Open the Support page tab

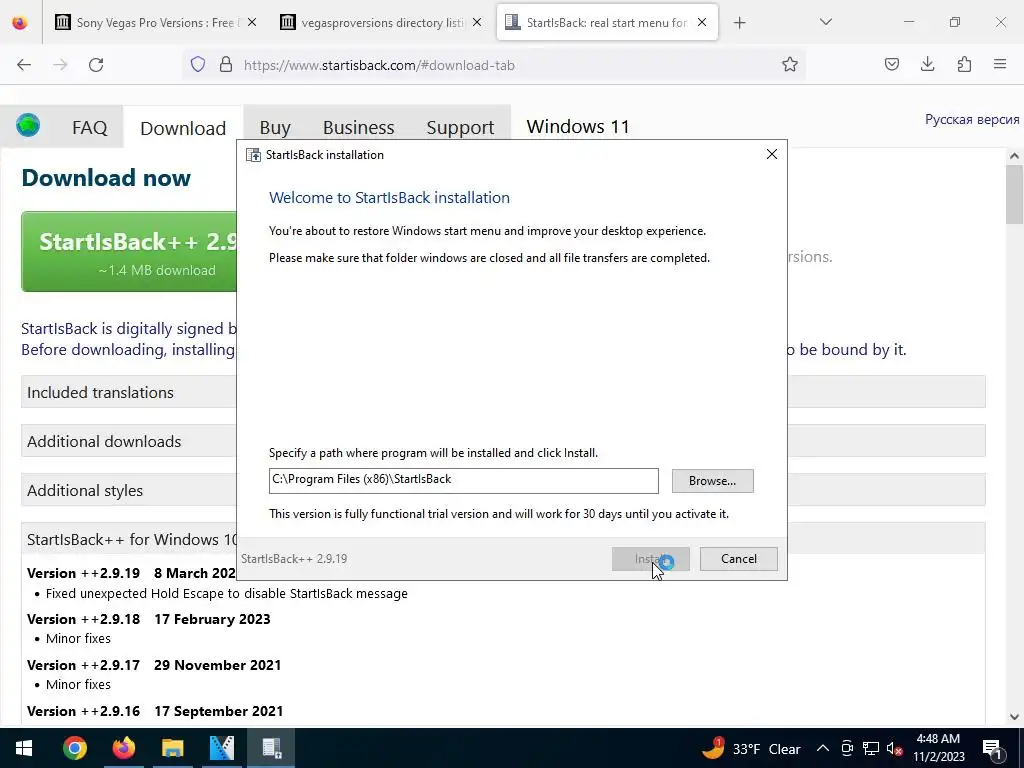(x=460, y=127)
